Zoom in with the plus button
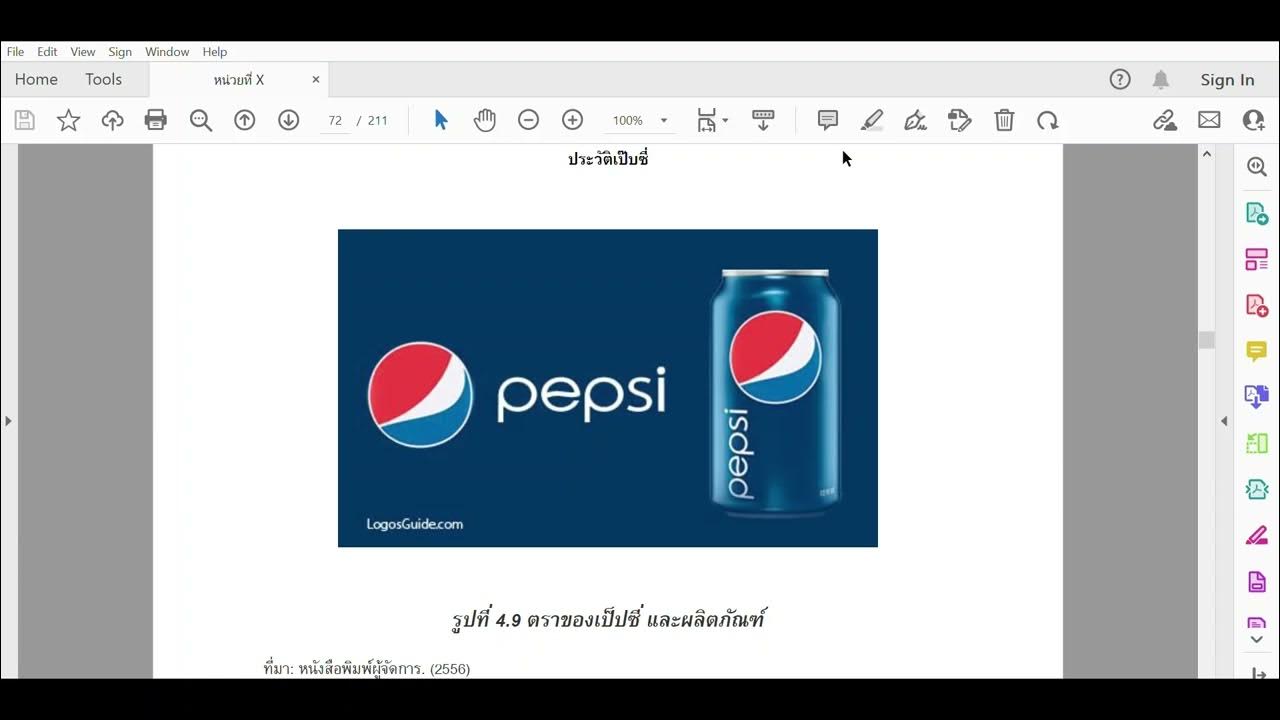This screenshot has width=1280, height=720. pyautogui.click(x=573, y=121)
